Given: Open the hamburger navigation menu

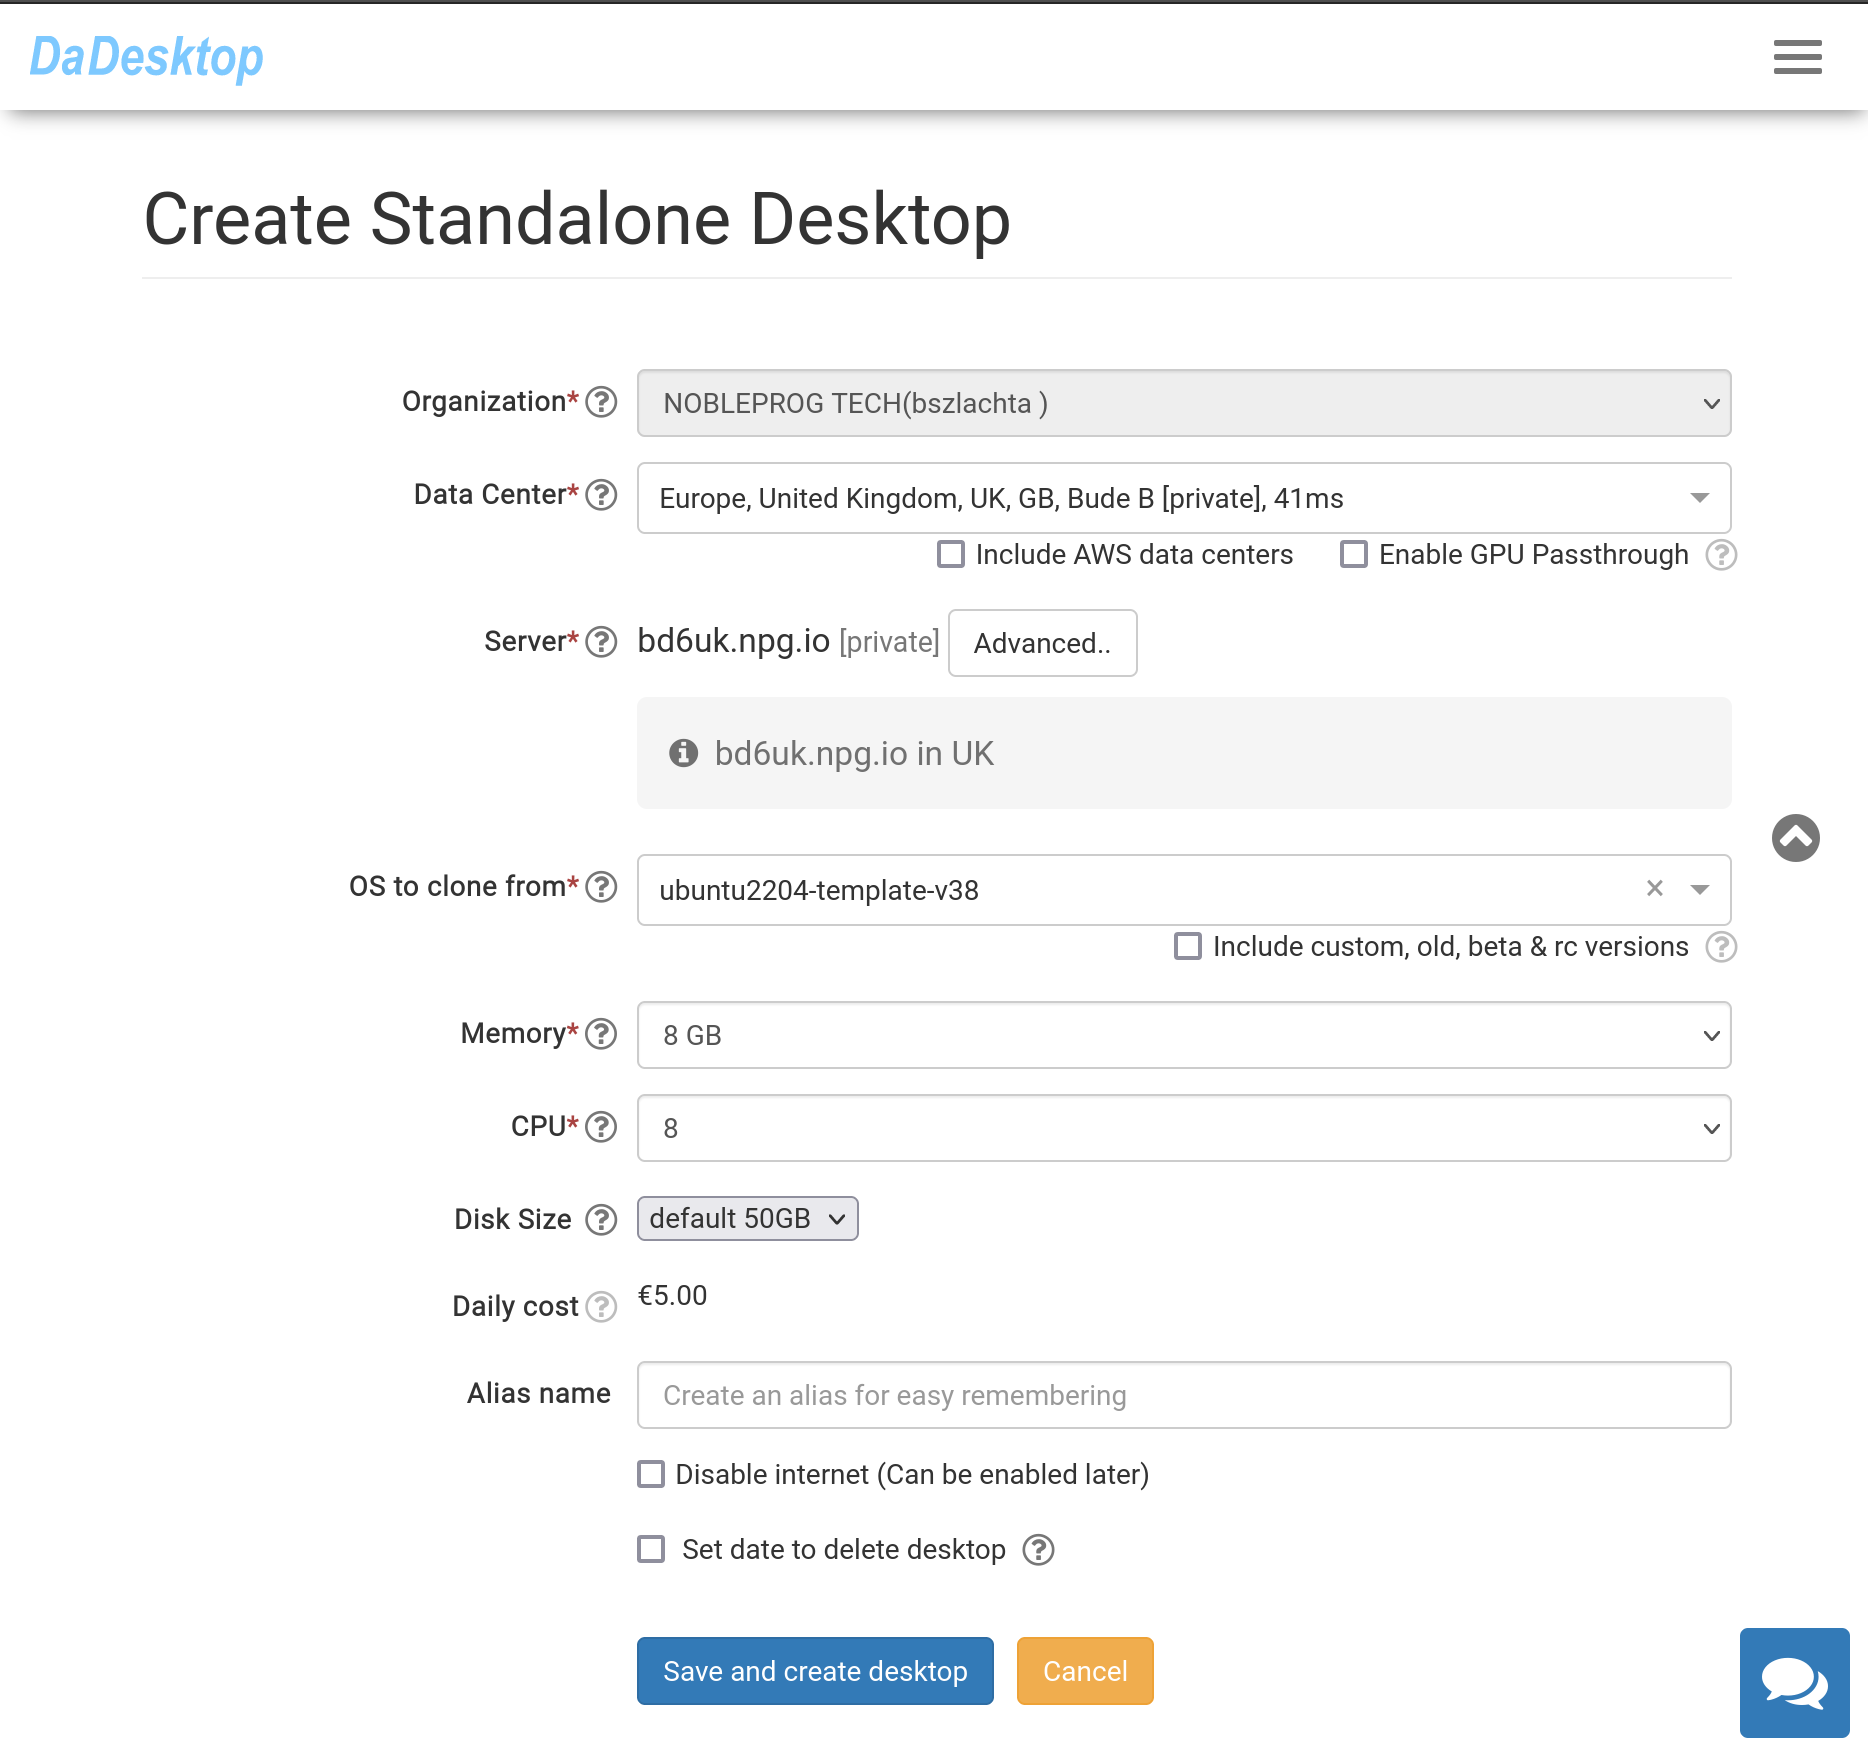Looking at the screenshot, I should click(1796, 57).
